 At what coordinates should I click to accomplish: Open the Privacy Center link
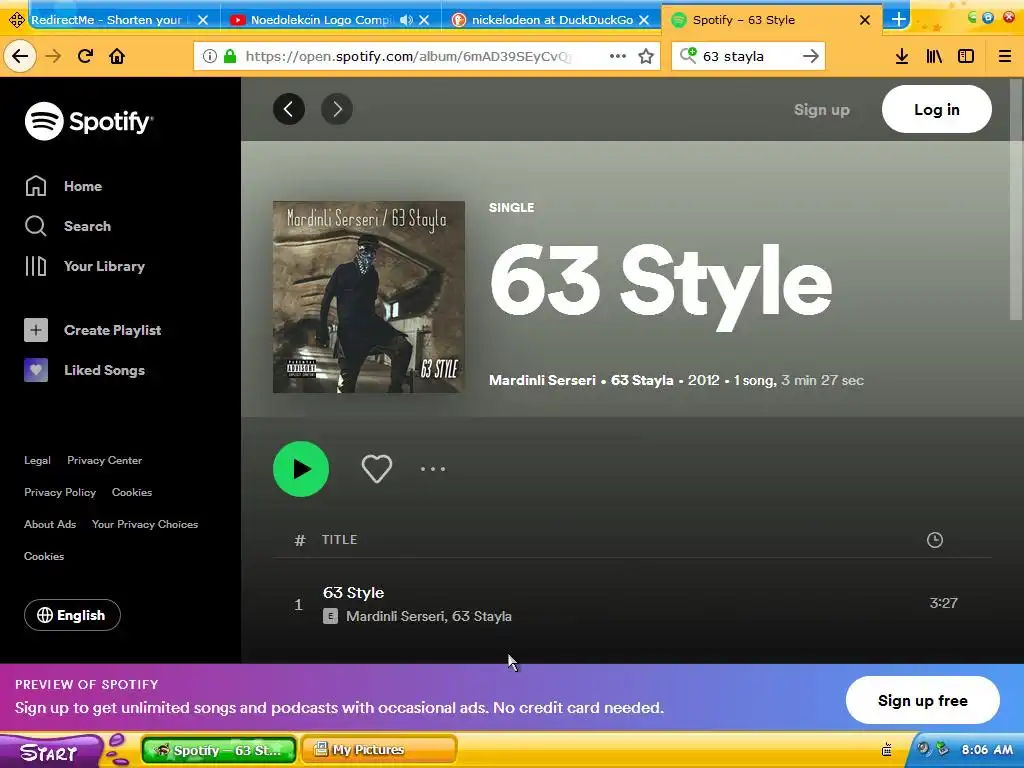click(104, 460)
